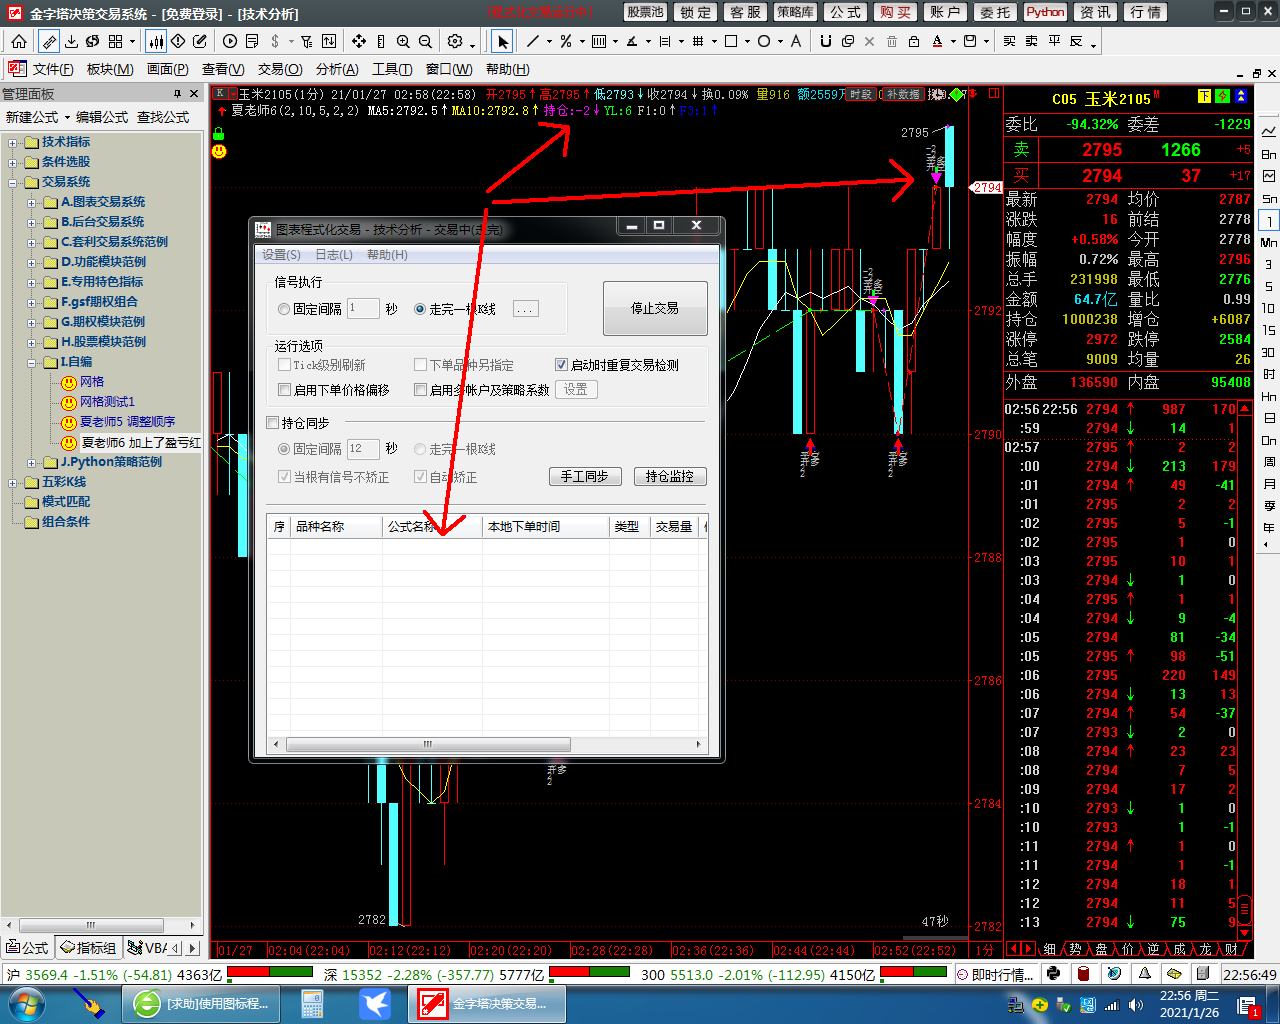Click the funnel filter icon in toolbar
The height and width of the screenshot is (1024, 1280).
(x=307, y=41)
